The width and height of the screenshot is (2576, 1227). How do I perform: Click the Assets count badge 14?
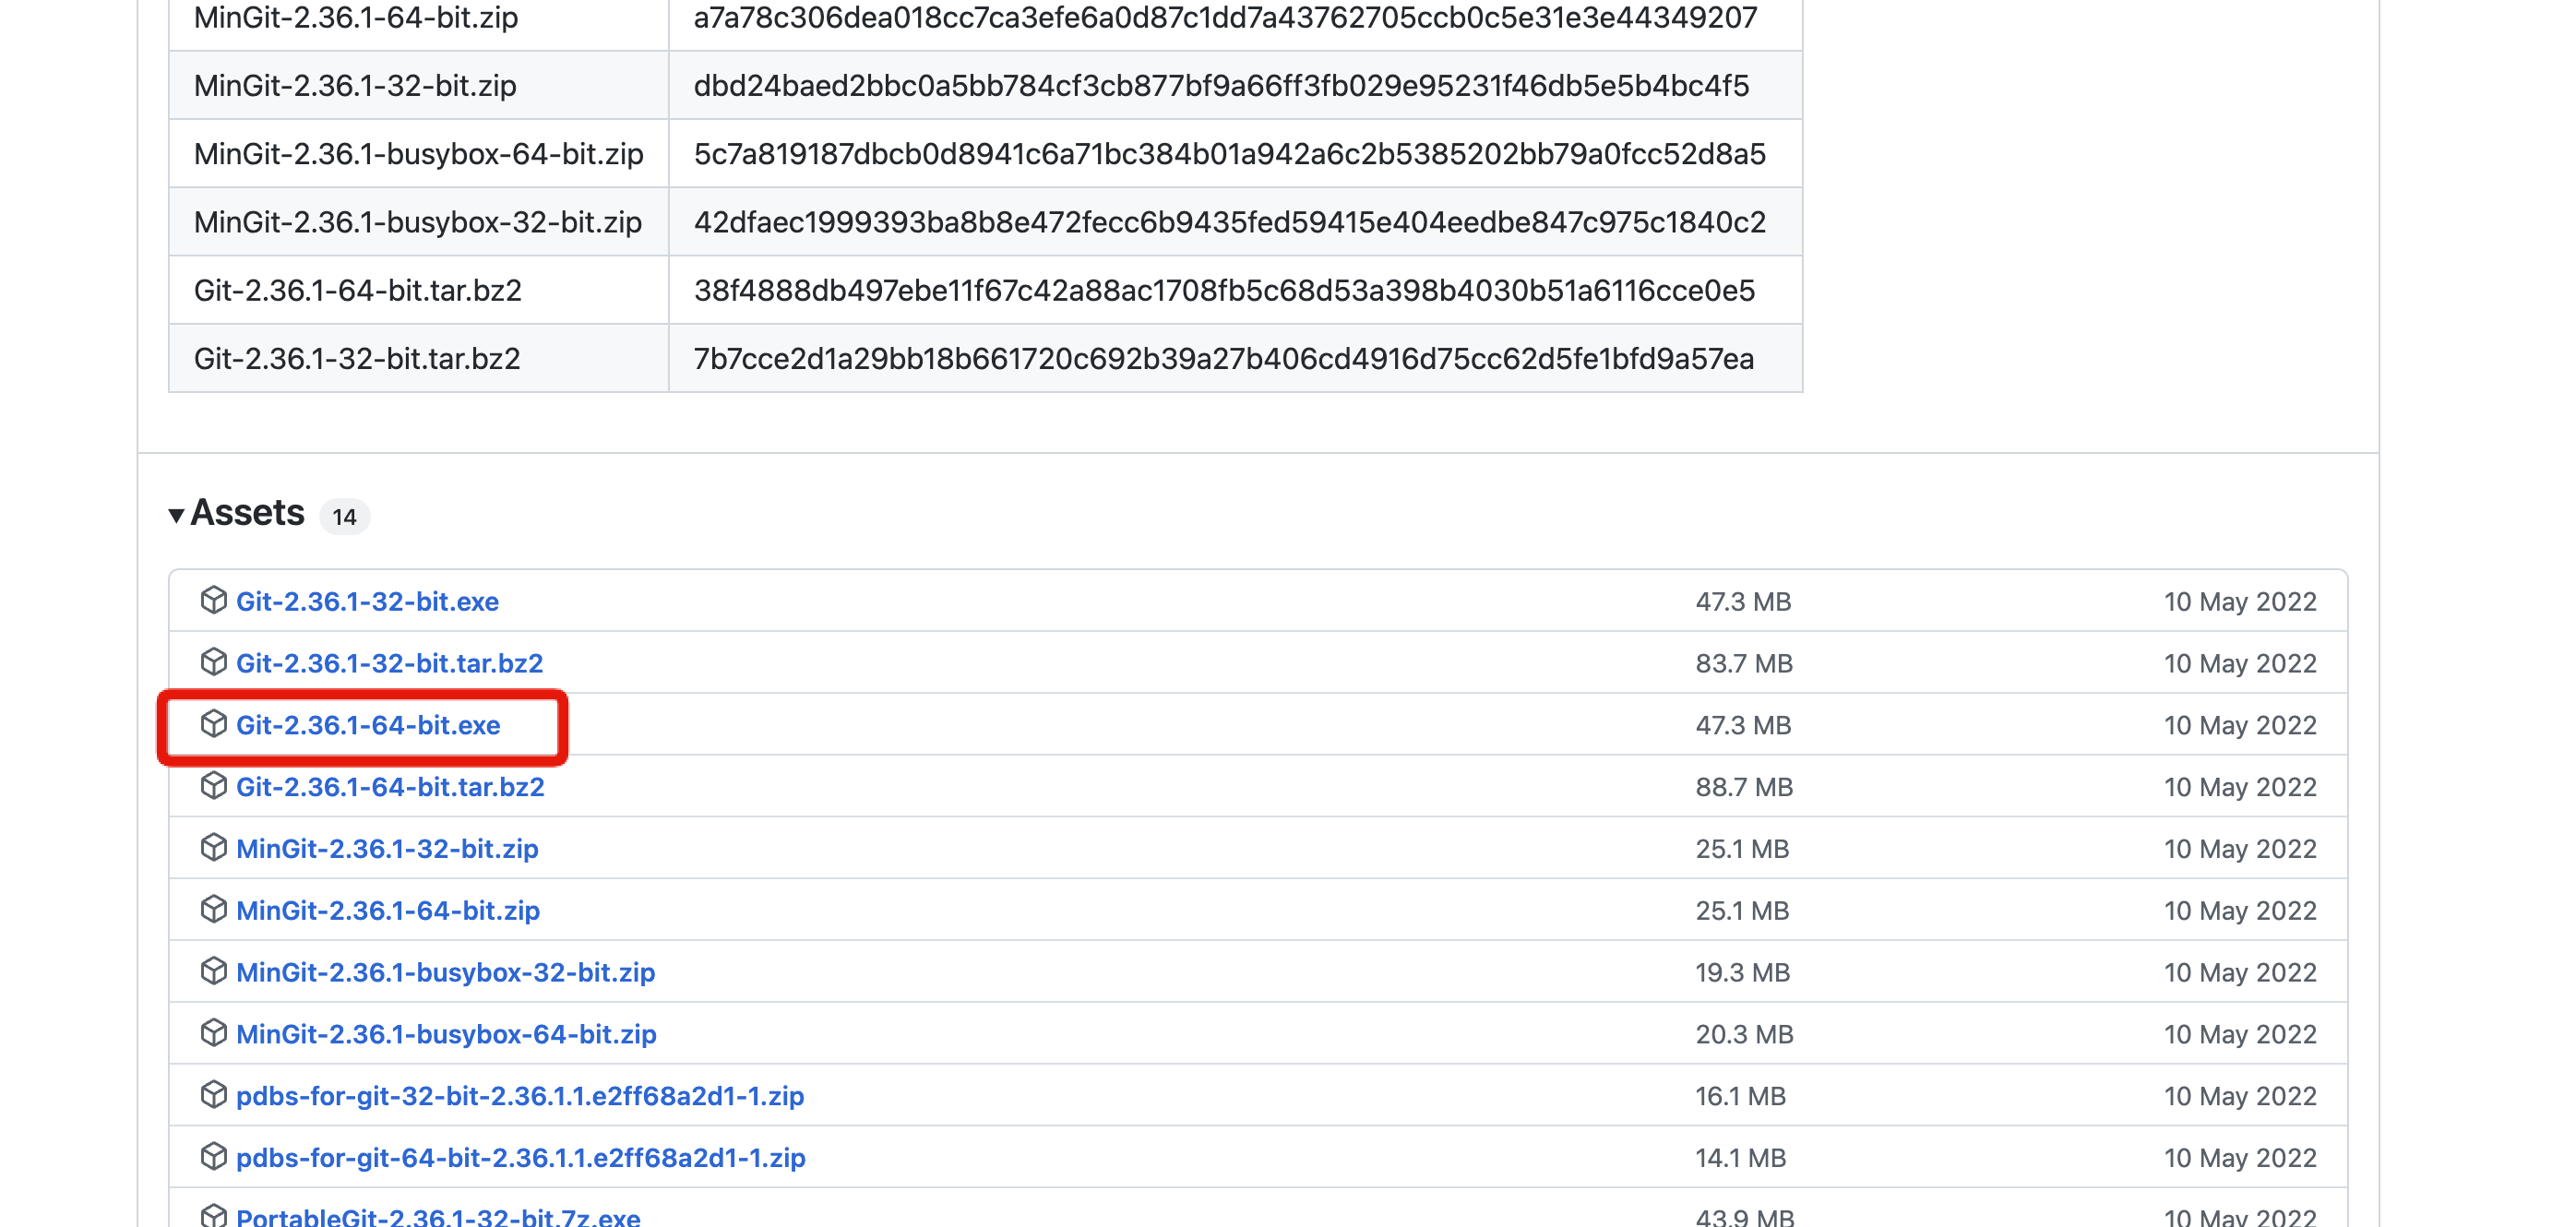(x=345, y=517)
